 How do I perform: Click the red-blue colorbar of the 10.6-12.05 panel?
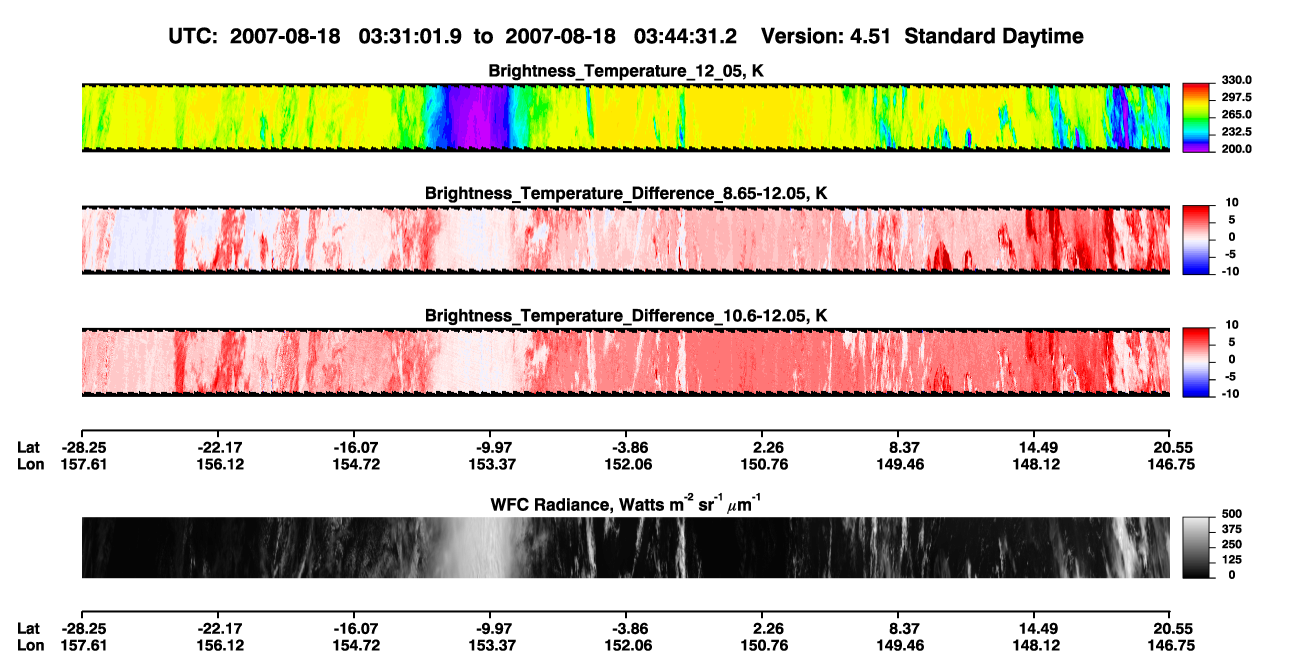[x=1197, y=361]
